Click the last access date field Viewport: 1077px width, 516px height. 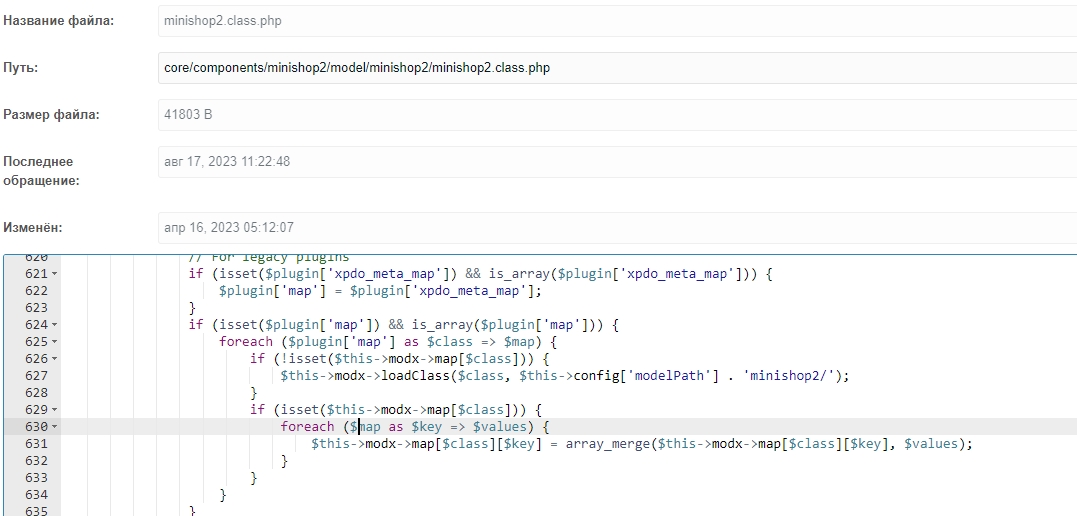coord(616,161)
